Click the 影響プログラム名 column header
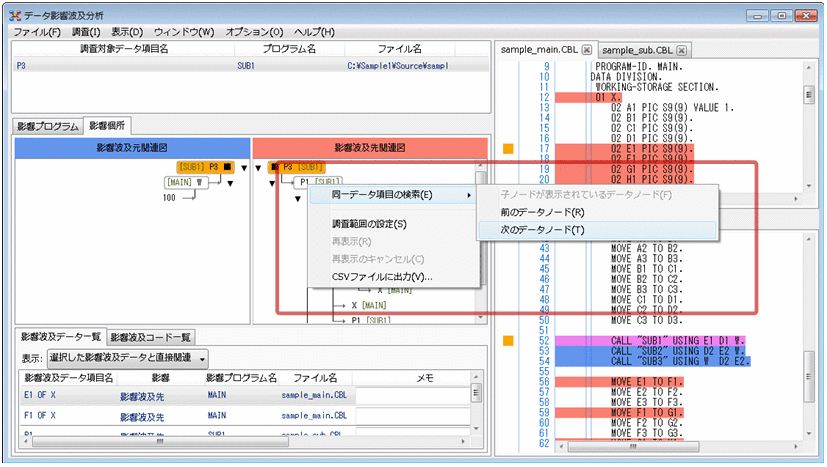This screenshot has height=467, width=827. pos(241,378)
